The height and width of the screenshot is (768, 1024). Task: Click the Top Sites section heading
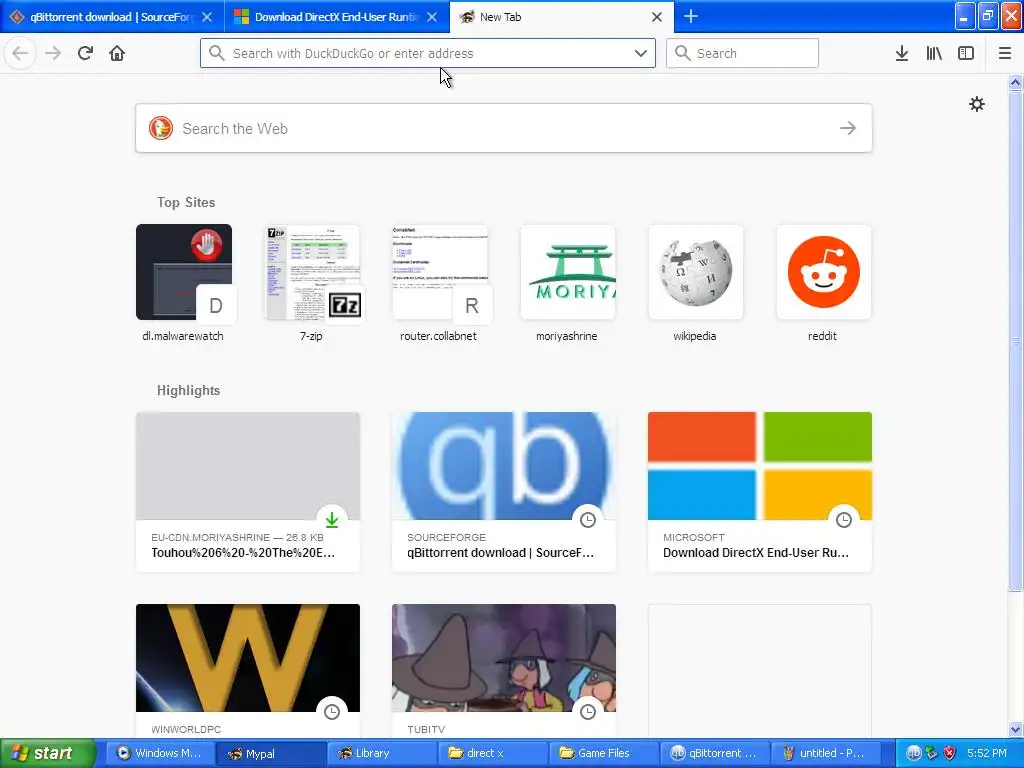[186, 202]
